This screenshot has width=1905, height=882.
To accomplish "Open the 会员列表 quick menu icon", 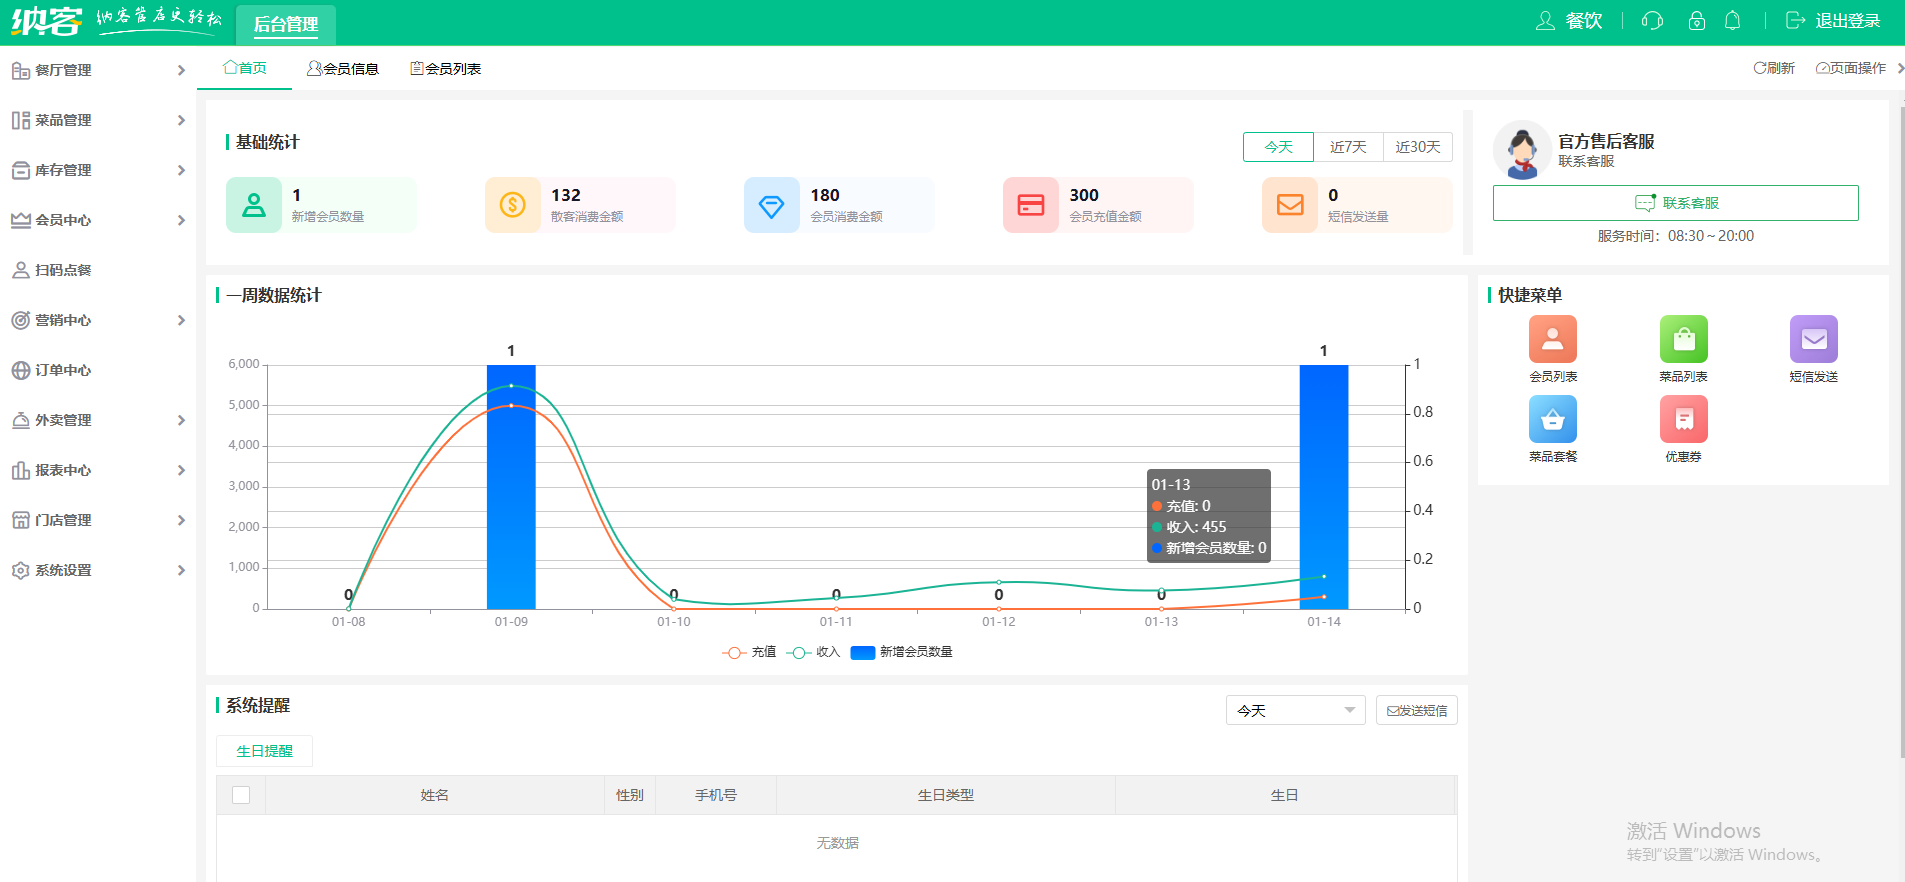I will tap(1552, 339).
